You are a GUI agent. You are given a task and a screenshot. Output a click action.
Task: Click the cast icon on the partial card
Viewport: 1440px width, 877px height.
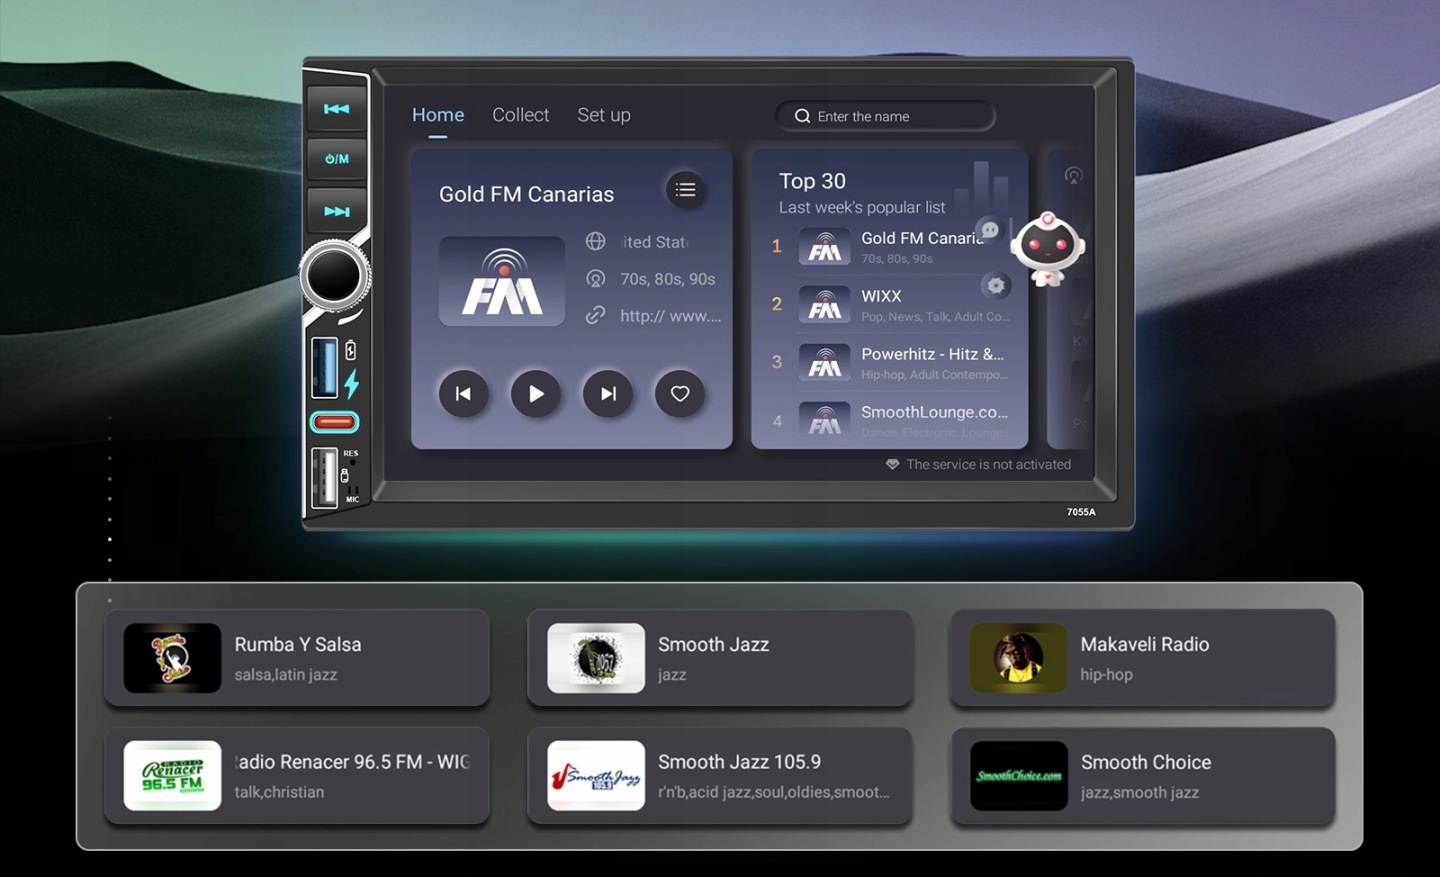tap(1074, 176)
